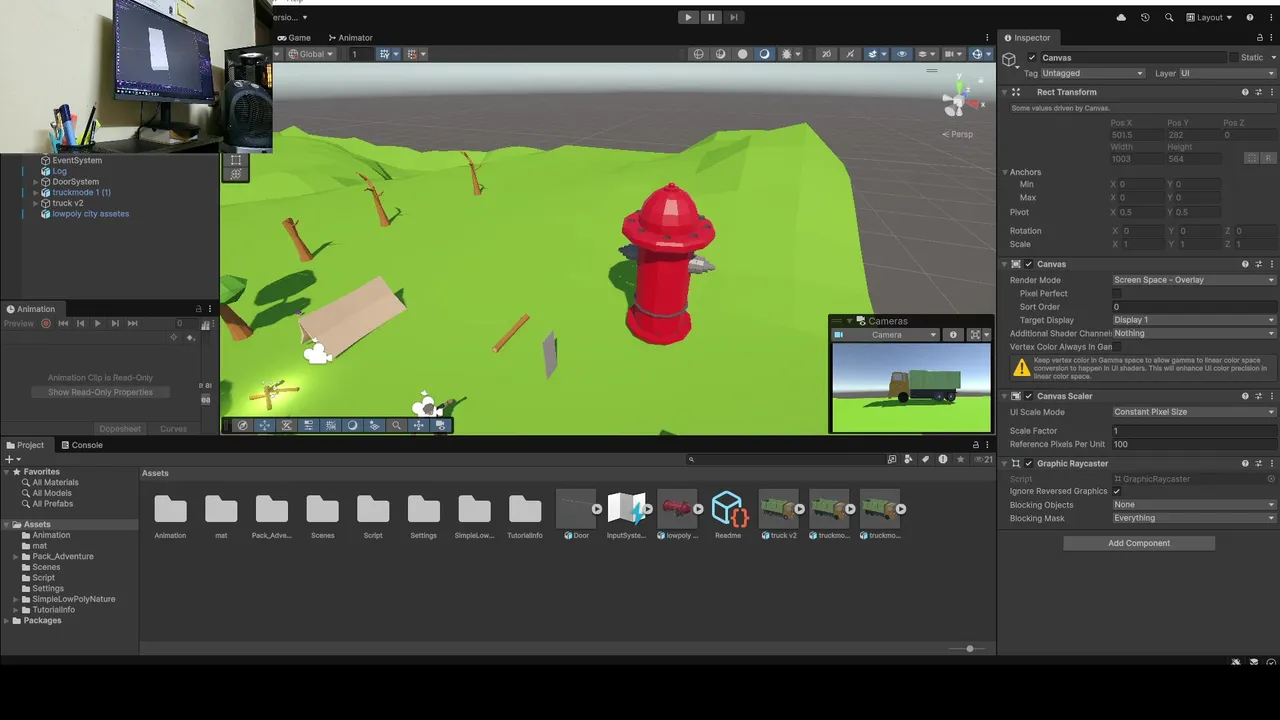Switch to the Curves view
This screenshot has height=720, width=1280.
coord(173,429)
